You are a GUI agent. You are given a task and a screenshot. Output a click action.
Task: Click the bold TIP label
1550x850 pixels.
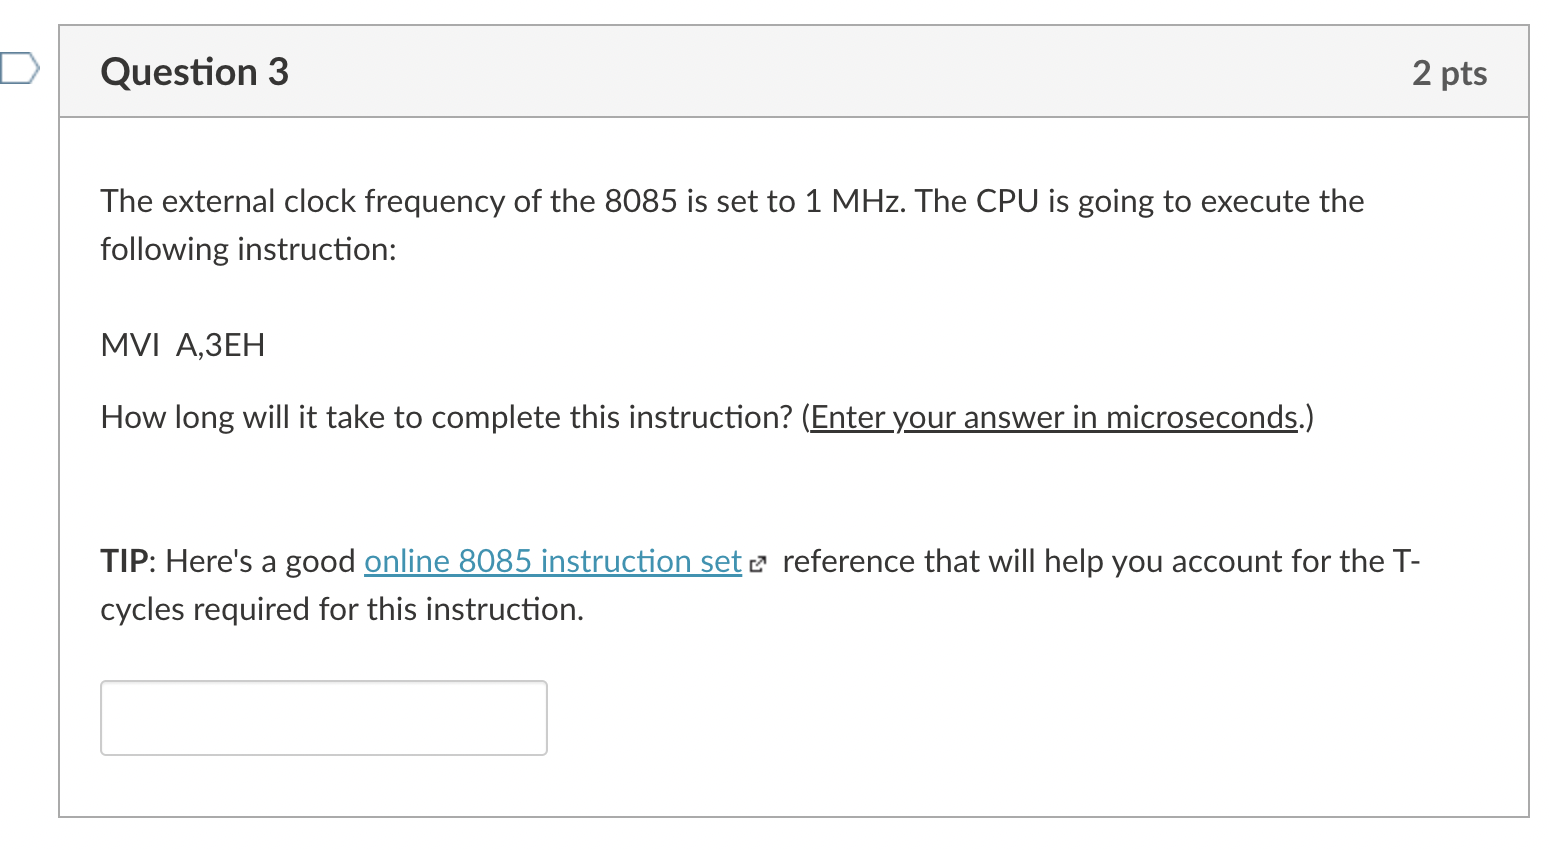click(124, 561)
